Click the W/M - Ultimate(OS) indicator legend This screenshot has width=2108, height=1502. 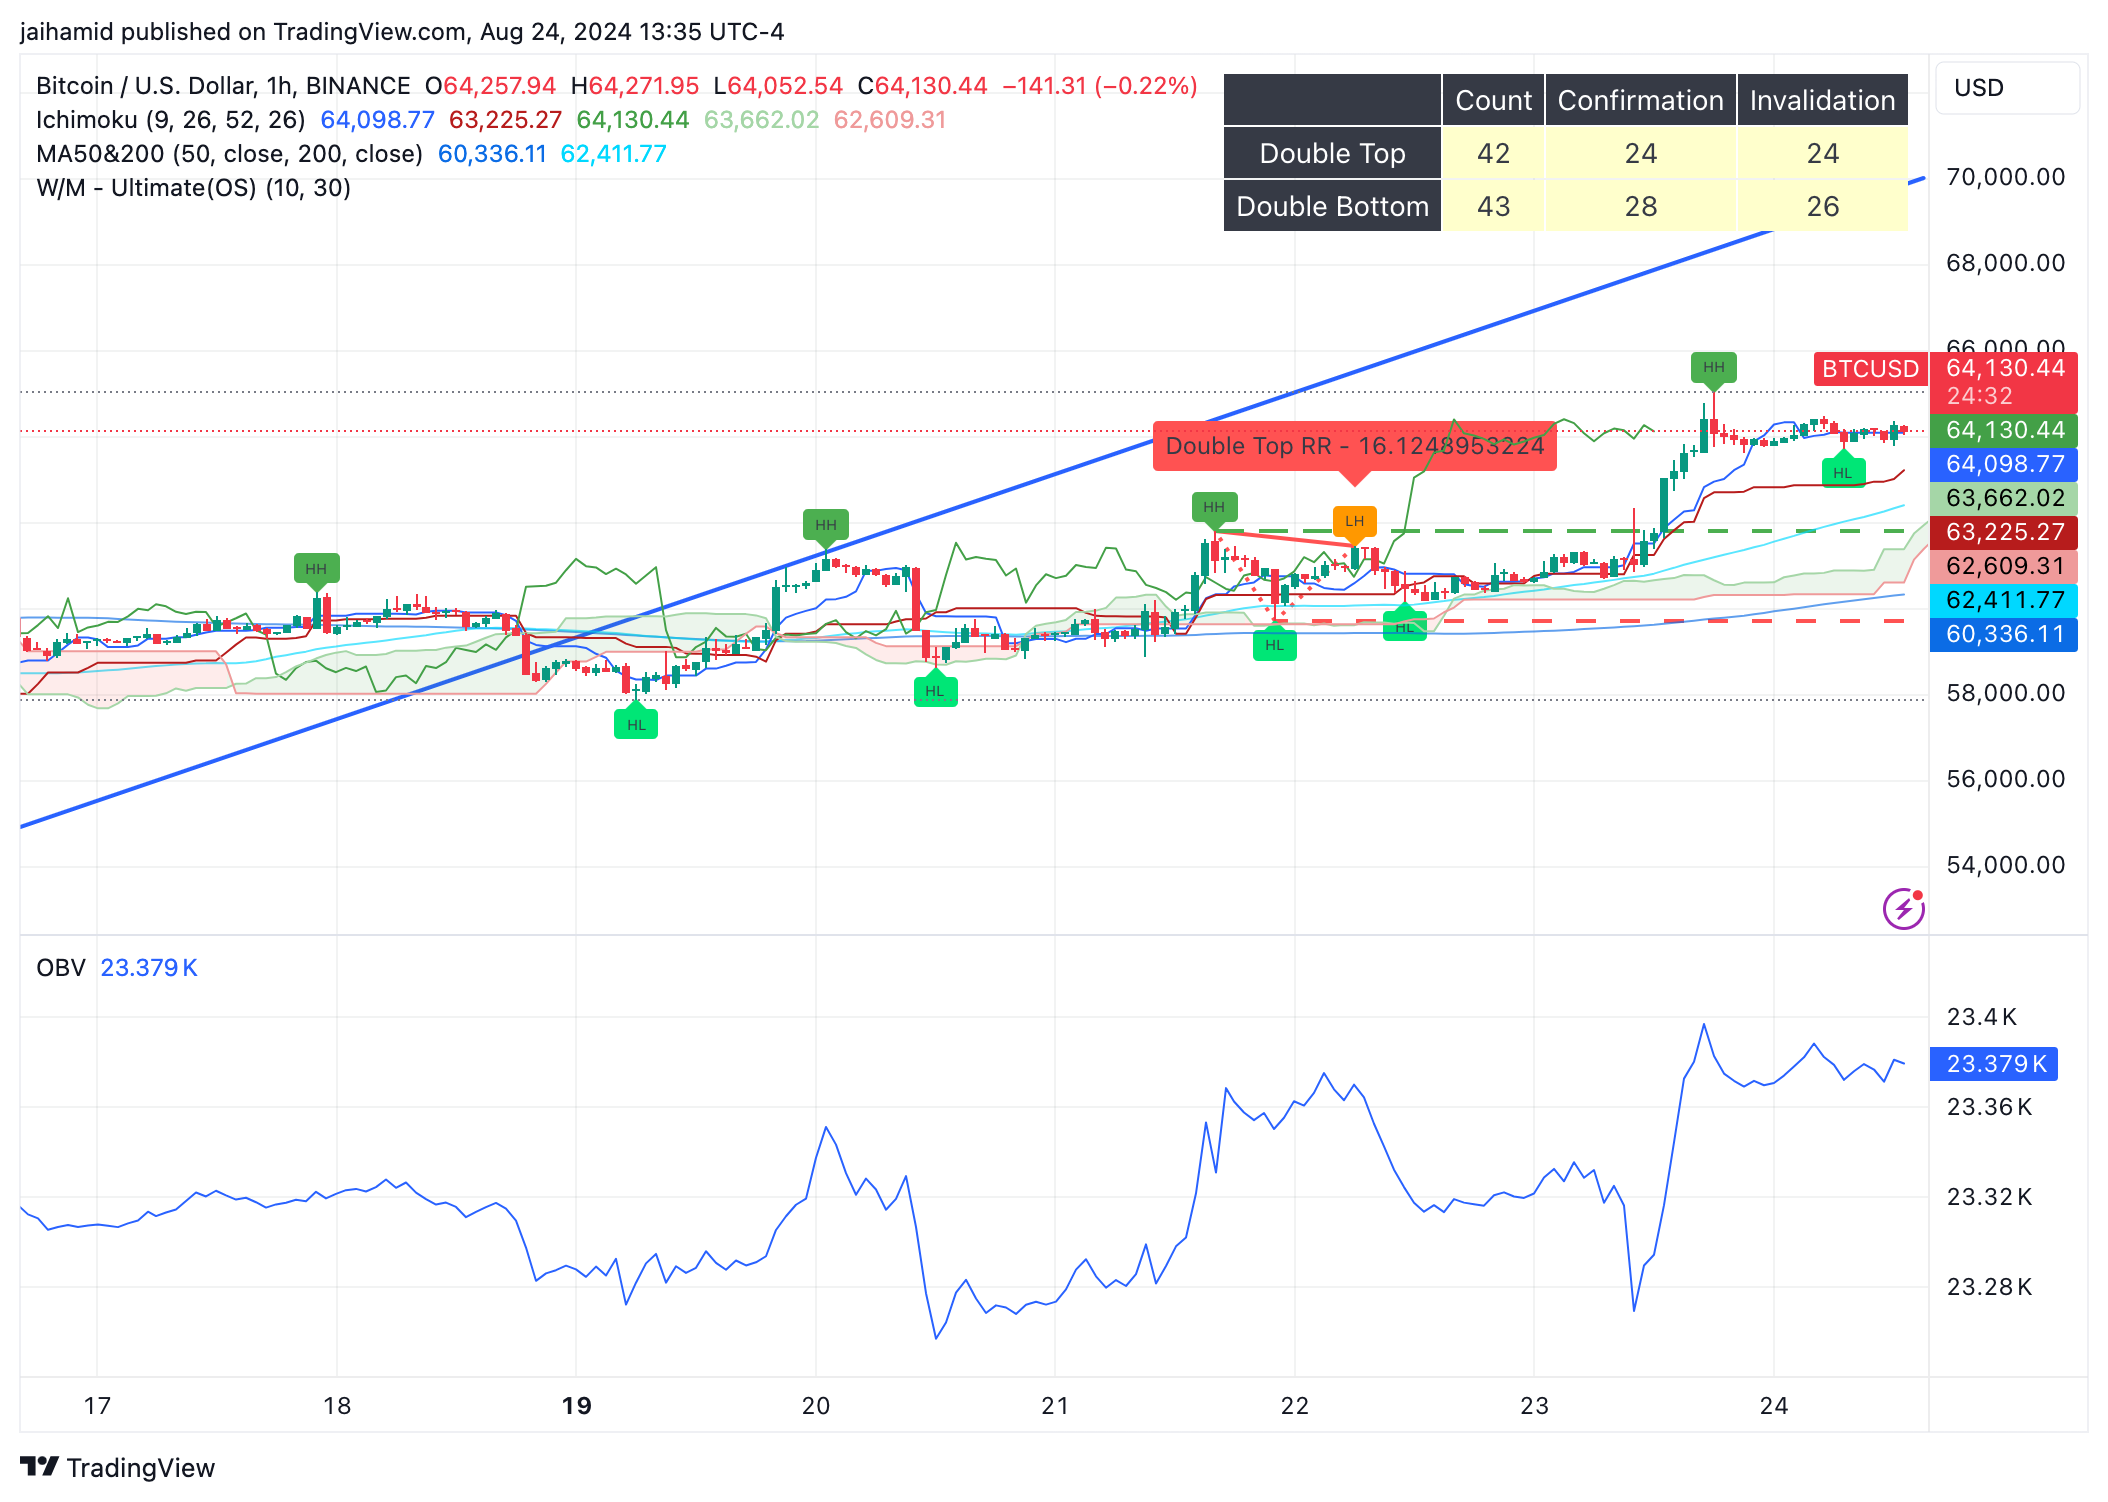pos(193,188)
